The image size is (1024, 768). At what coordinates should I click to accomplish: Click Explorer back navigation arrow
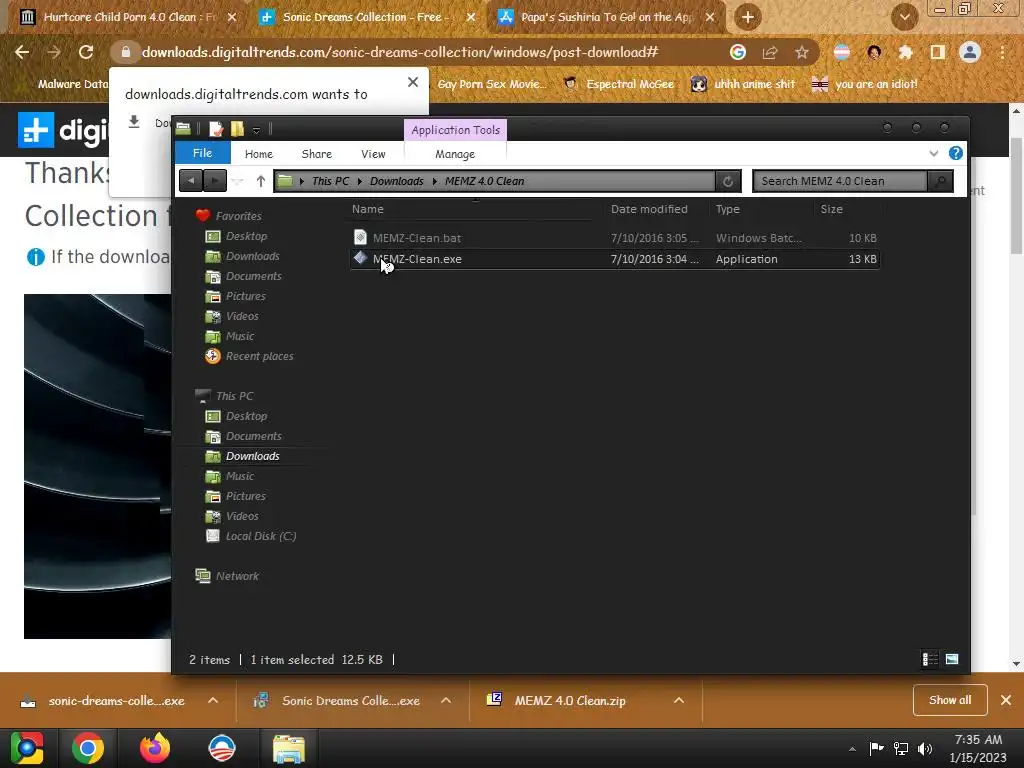(191, 181)
